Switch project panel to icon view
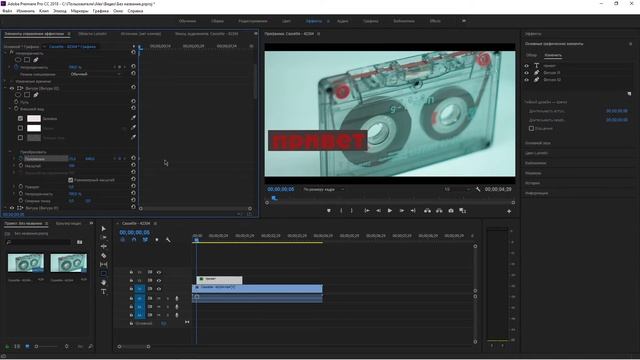This screenshot has height=360, width=640. point(27,346)
